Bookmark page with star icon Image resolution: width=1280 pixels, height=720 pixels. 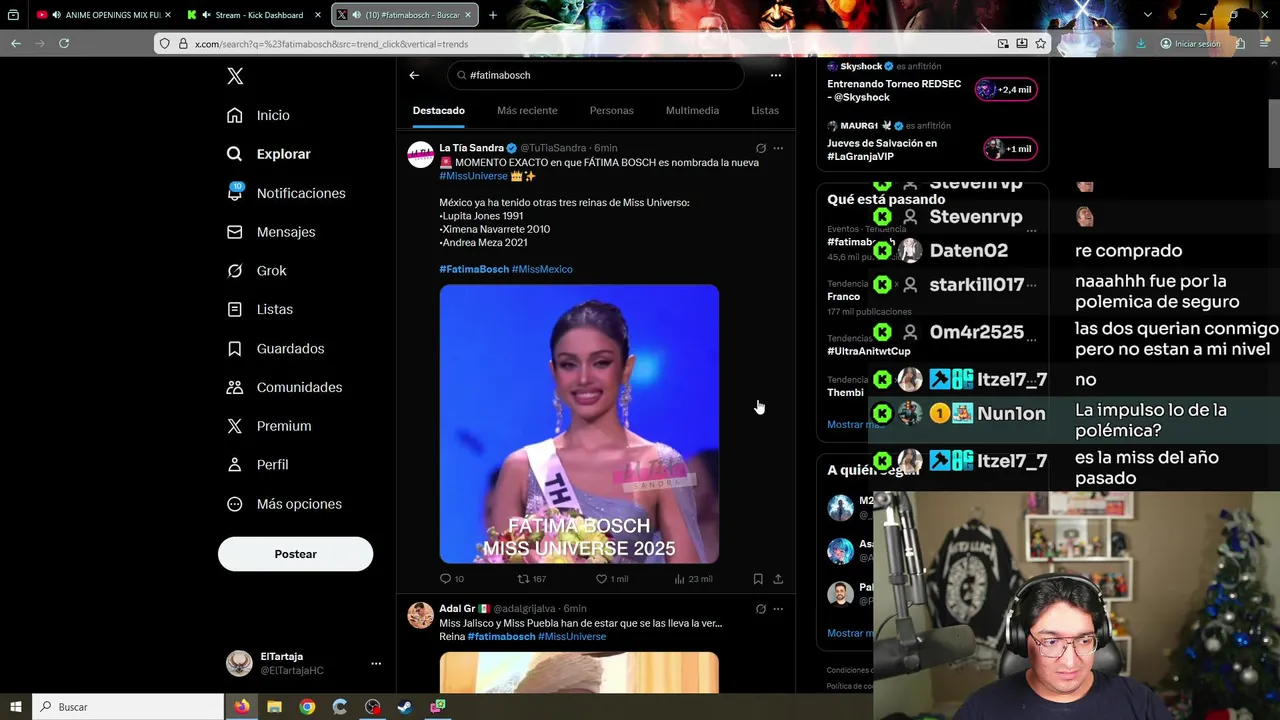coord(1041,44)
